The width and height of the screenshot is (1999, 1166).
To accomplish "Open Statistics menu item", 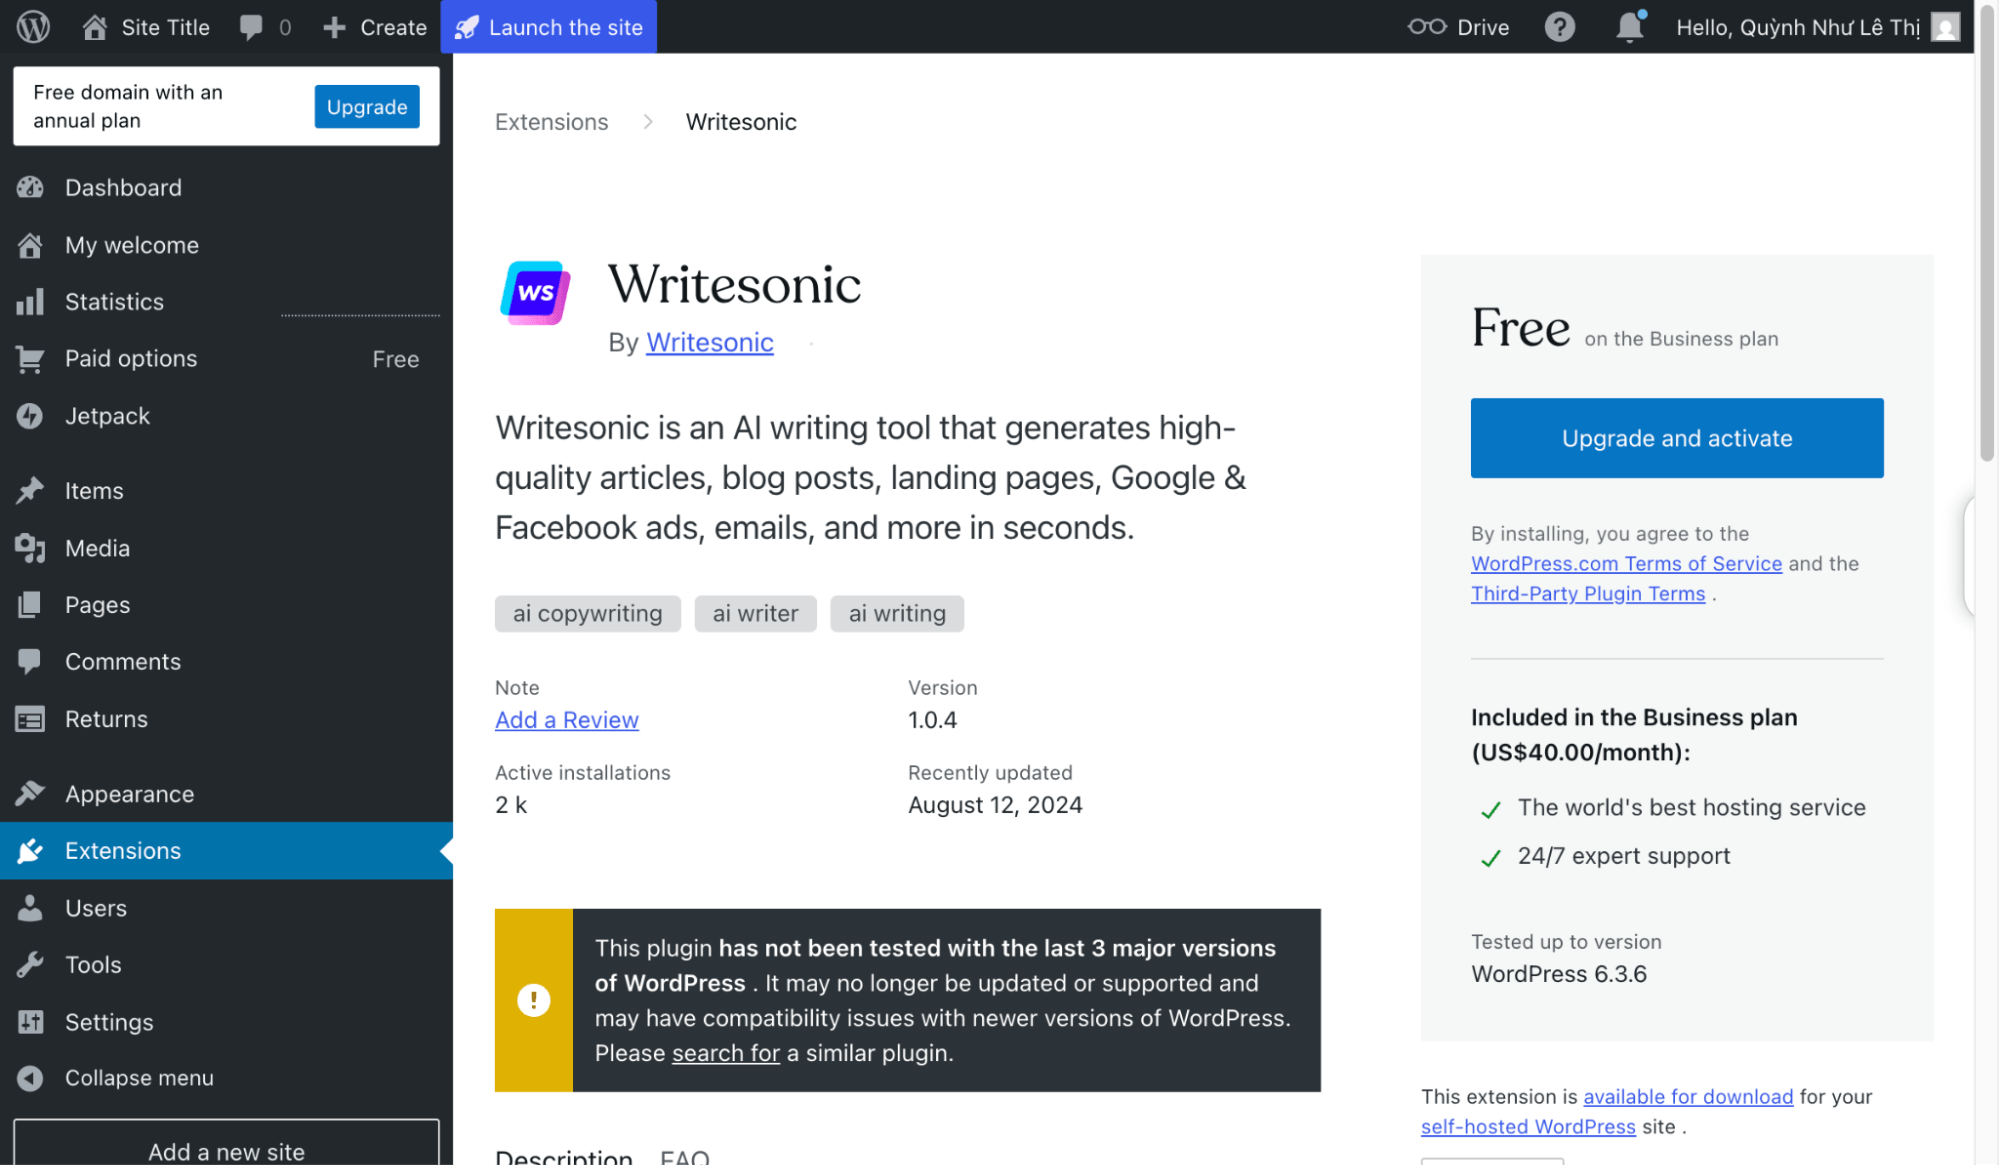I will (226, 302).
